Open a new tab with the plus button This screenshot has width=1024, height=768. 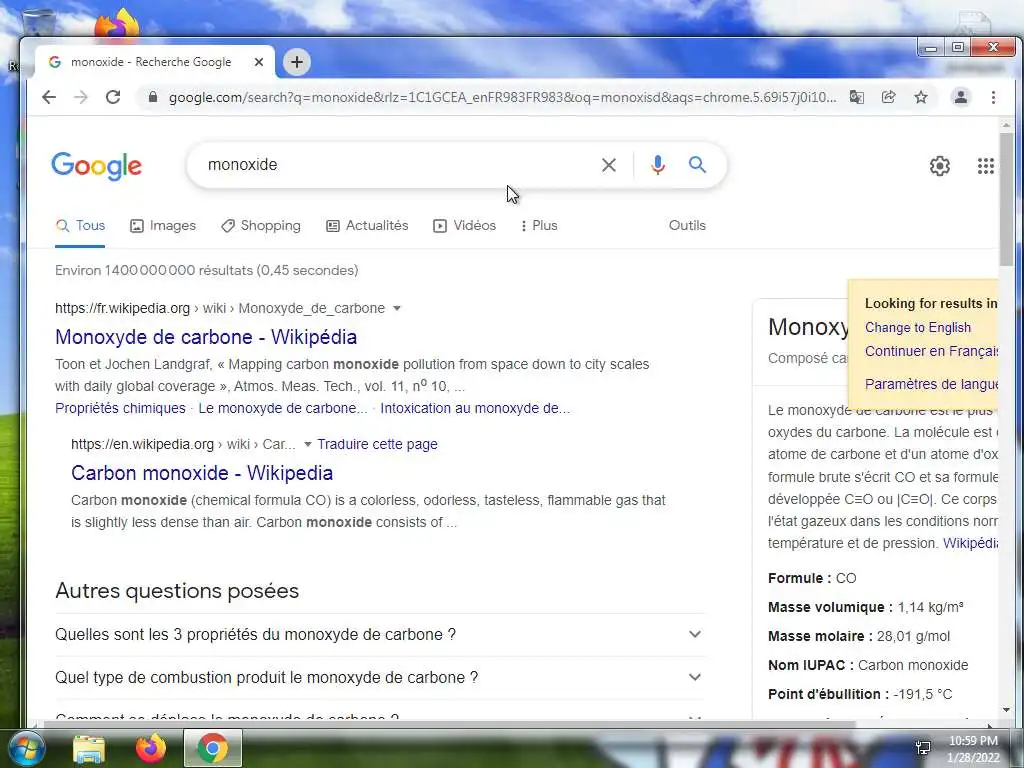pyautogui.click(x=296, y=62)
